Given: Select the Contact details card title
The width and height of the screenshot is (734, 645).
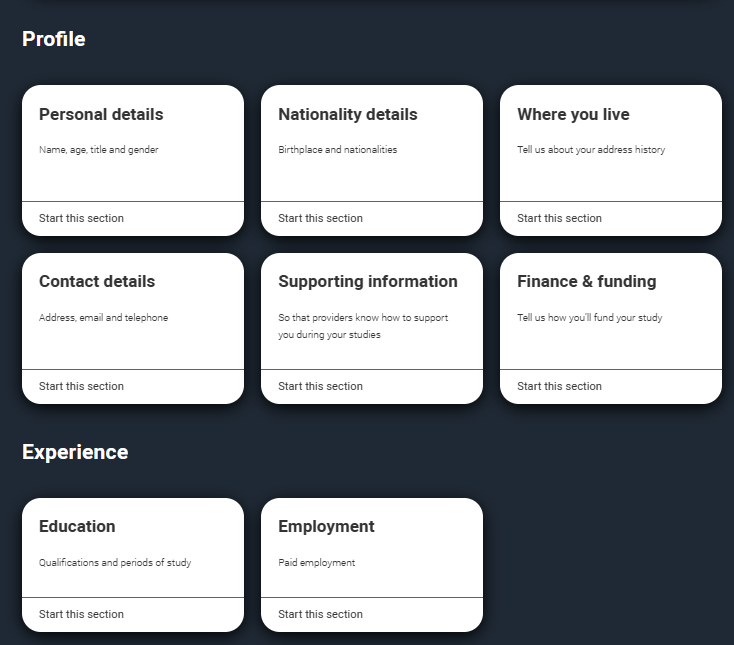Looking at the screenshot, I should [97, 281].
